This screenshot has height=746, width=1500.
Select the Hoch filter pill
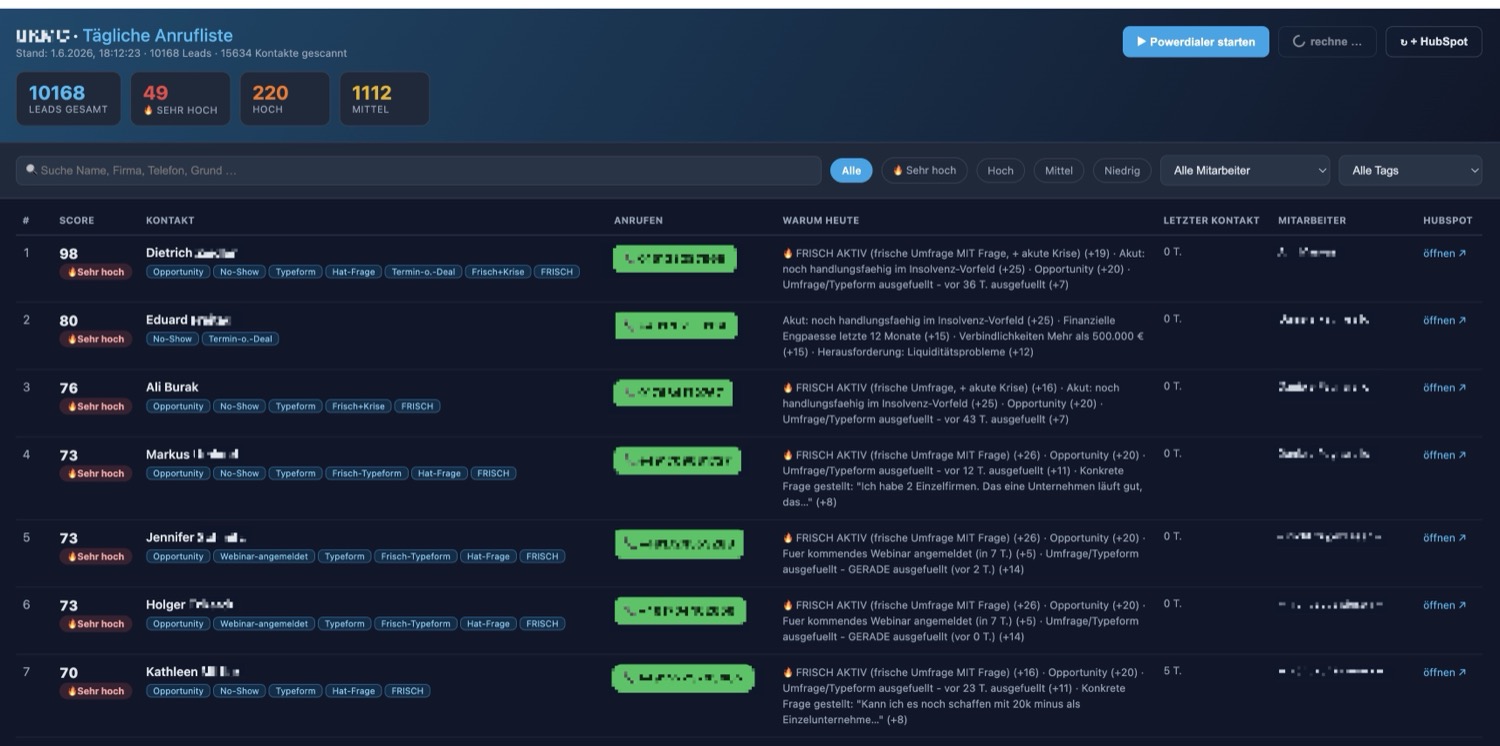(1000, 171)
